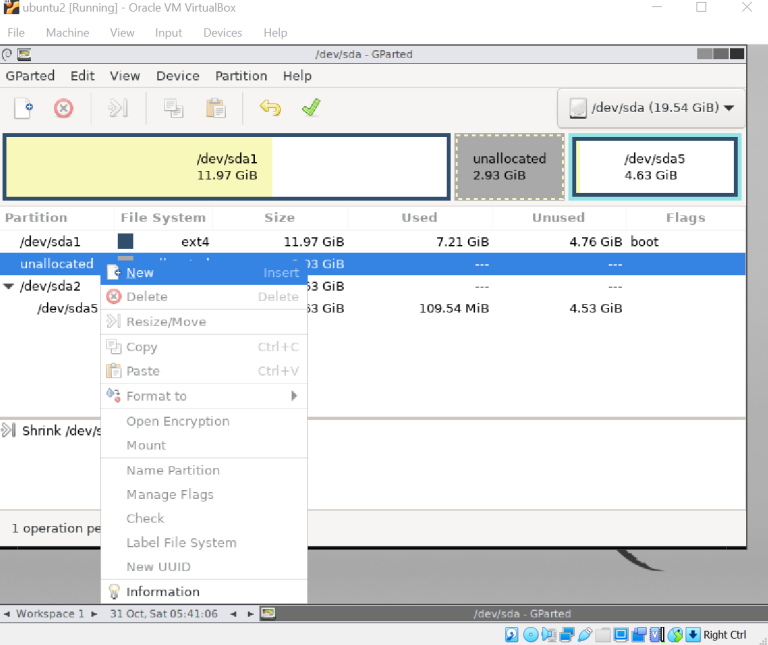Open VirtualBox Devices menu
This screenshot has height=645, width=768.
point(222,33)
